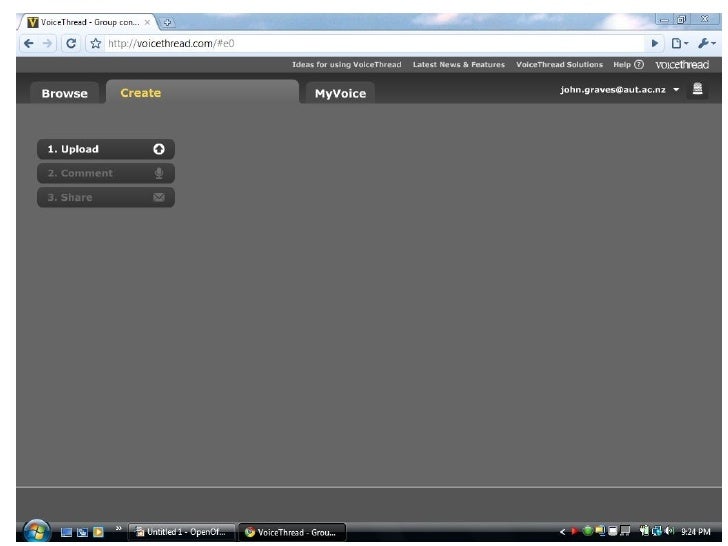Open Latest News & Features link
The width and height of the screenshot is (728, 546).
[x=459, y=65]
